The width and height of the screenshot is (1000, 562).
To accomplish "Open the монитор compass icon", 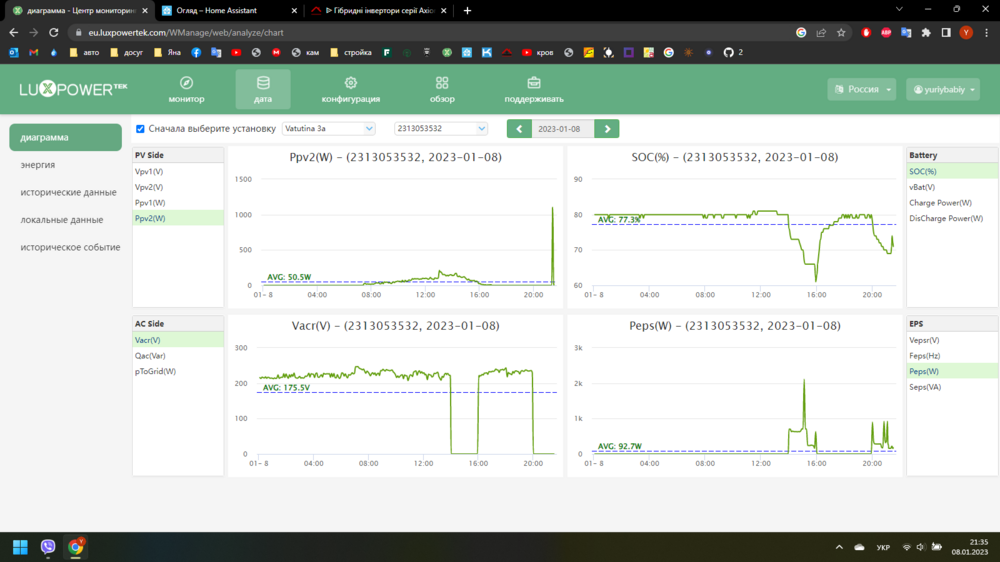I will pyautogui.click(x=186, y=84).
